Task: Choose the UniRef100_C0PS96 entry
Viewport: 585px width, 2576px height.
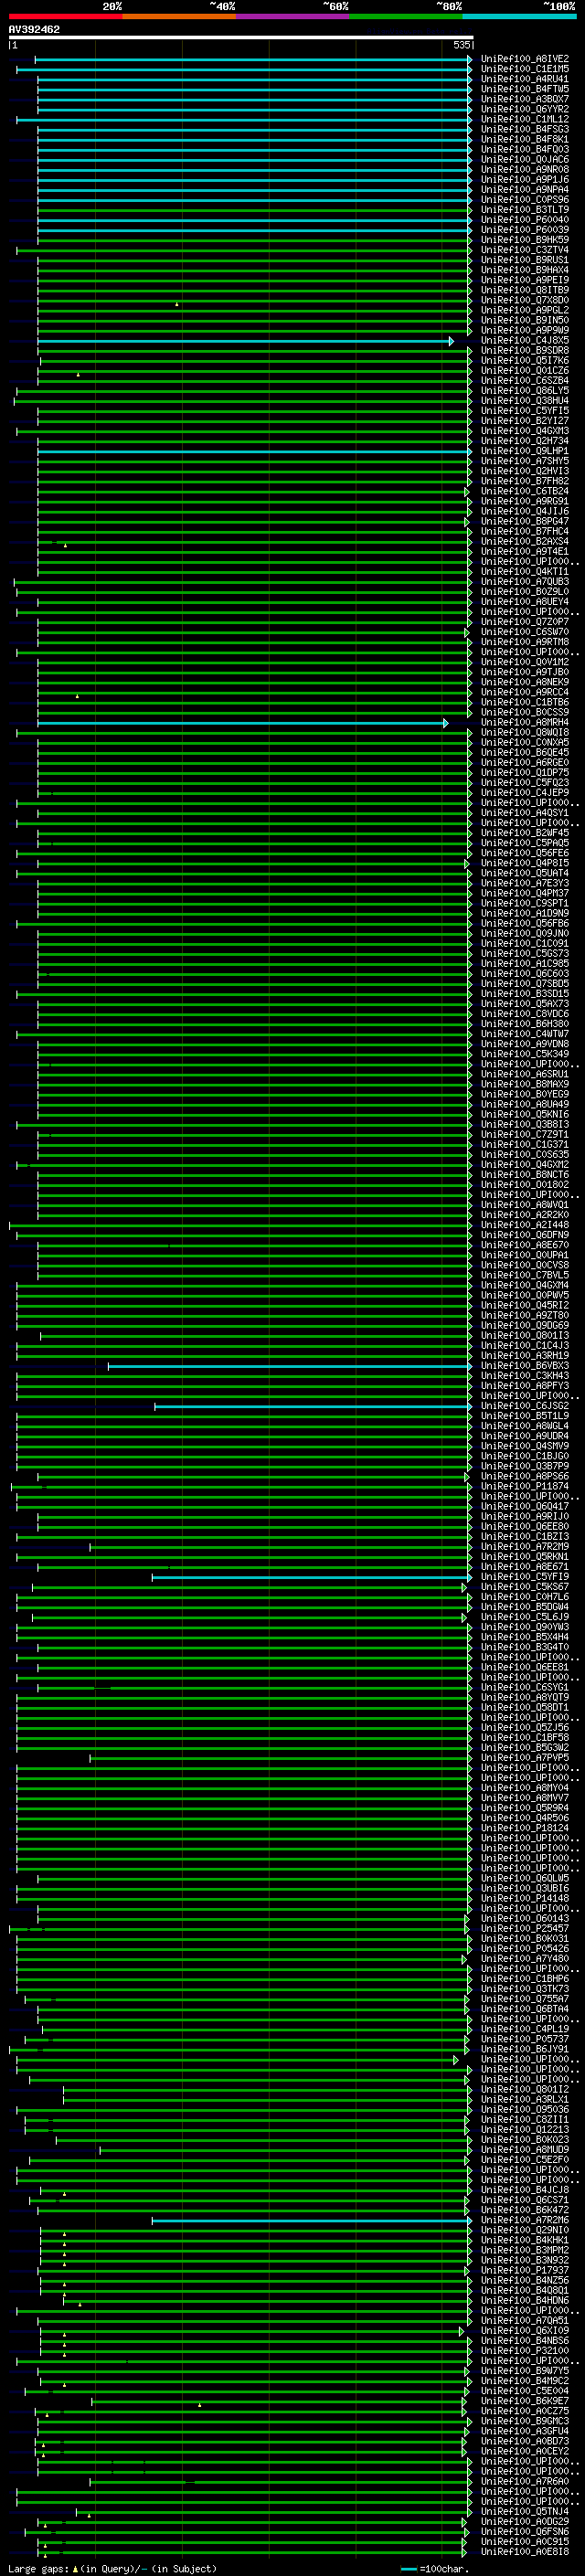Action: 525,199
